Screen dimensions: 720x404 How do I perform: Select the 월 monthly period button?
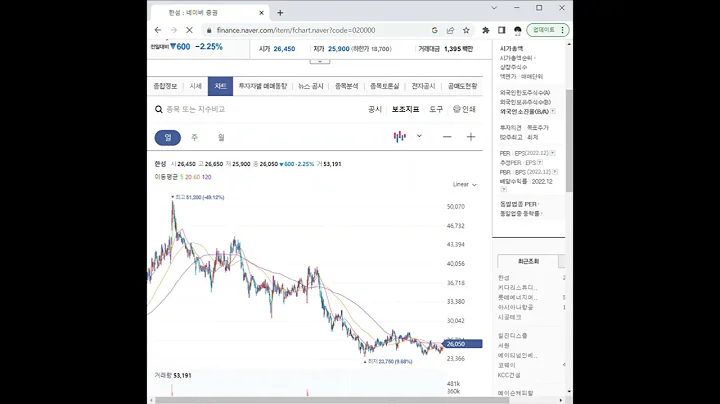221,137
